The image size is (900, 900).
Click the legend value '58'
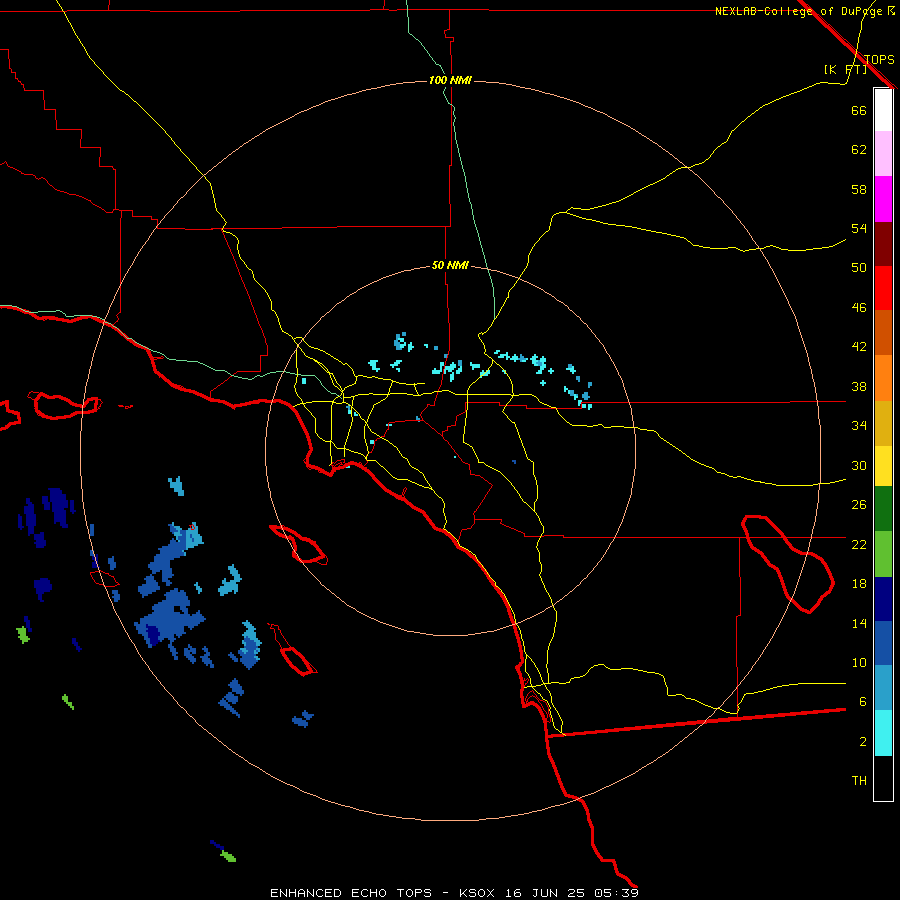859,189
